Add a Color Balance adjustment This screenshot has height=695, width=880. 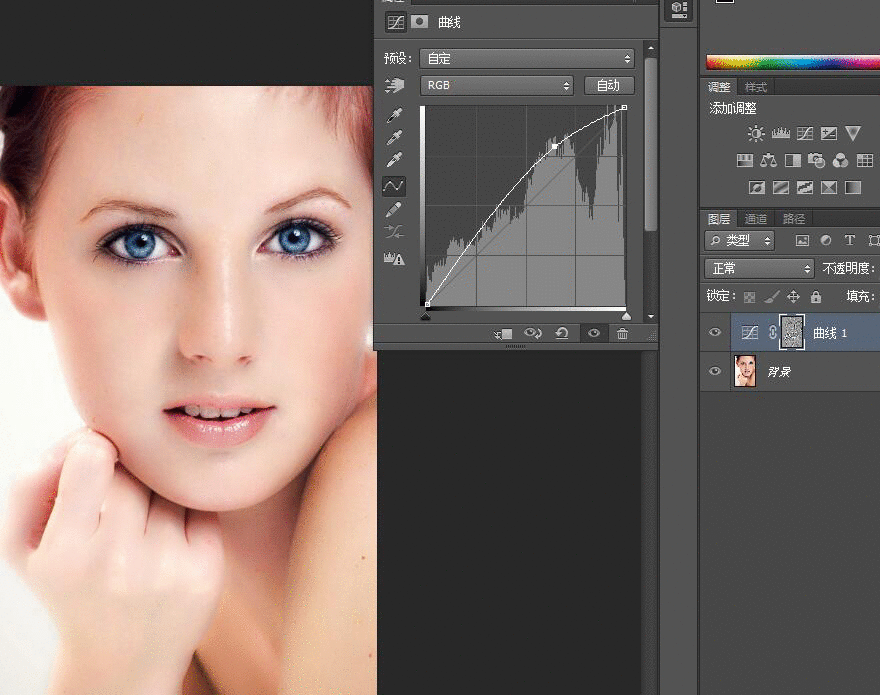point(768,160)
